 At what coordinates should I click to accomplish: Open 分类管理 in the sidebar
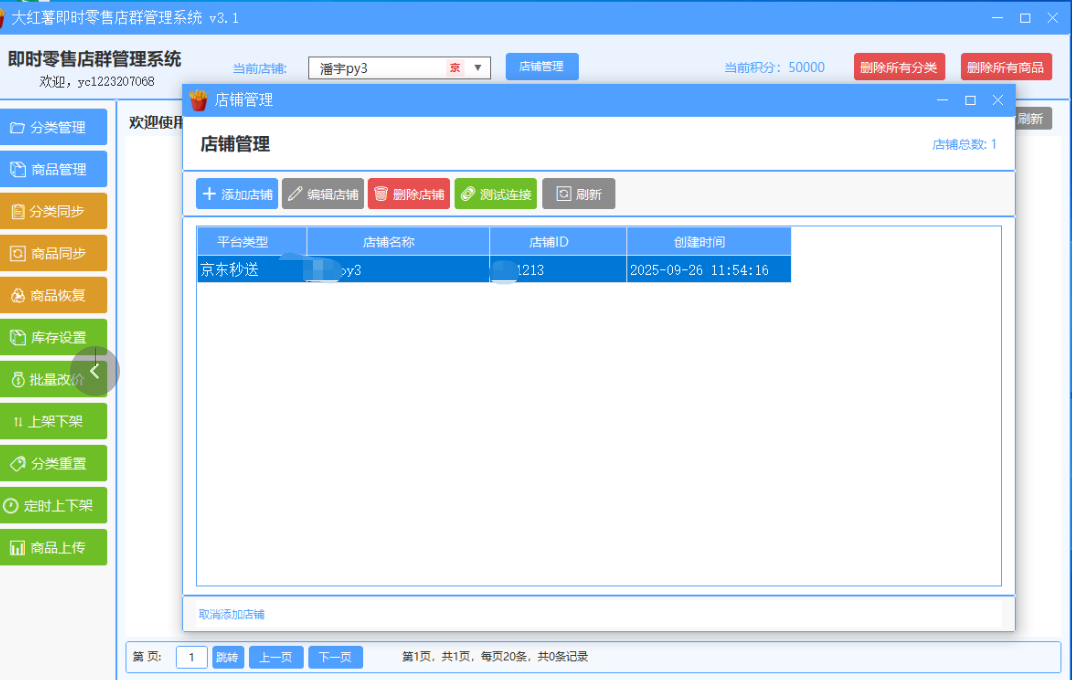(53, 127)
